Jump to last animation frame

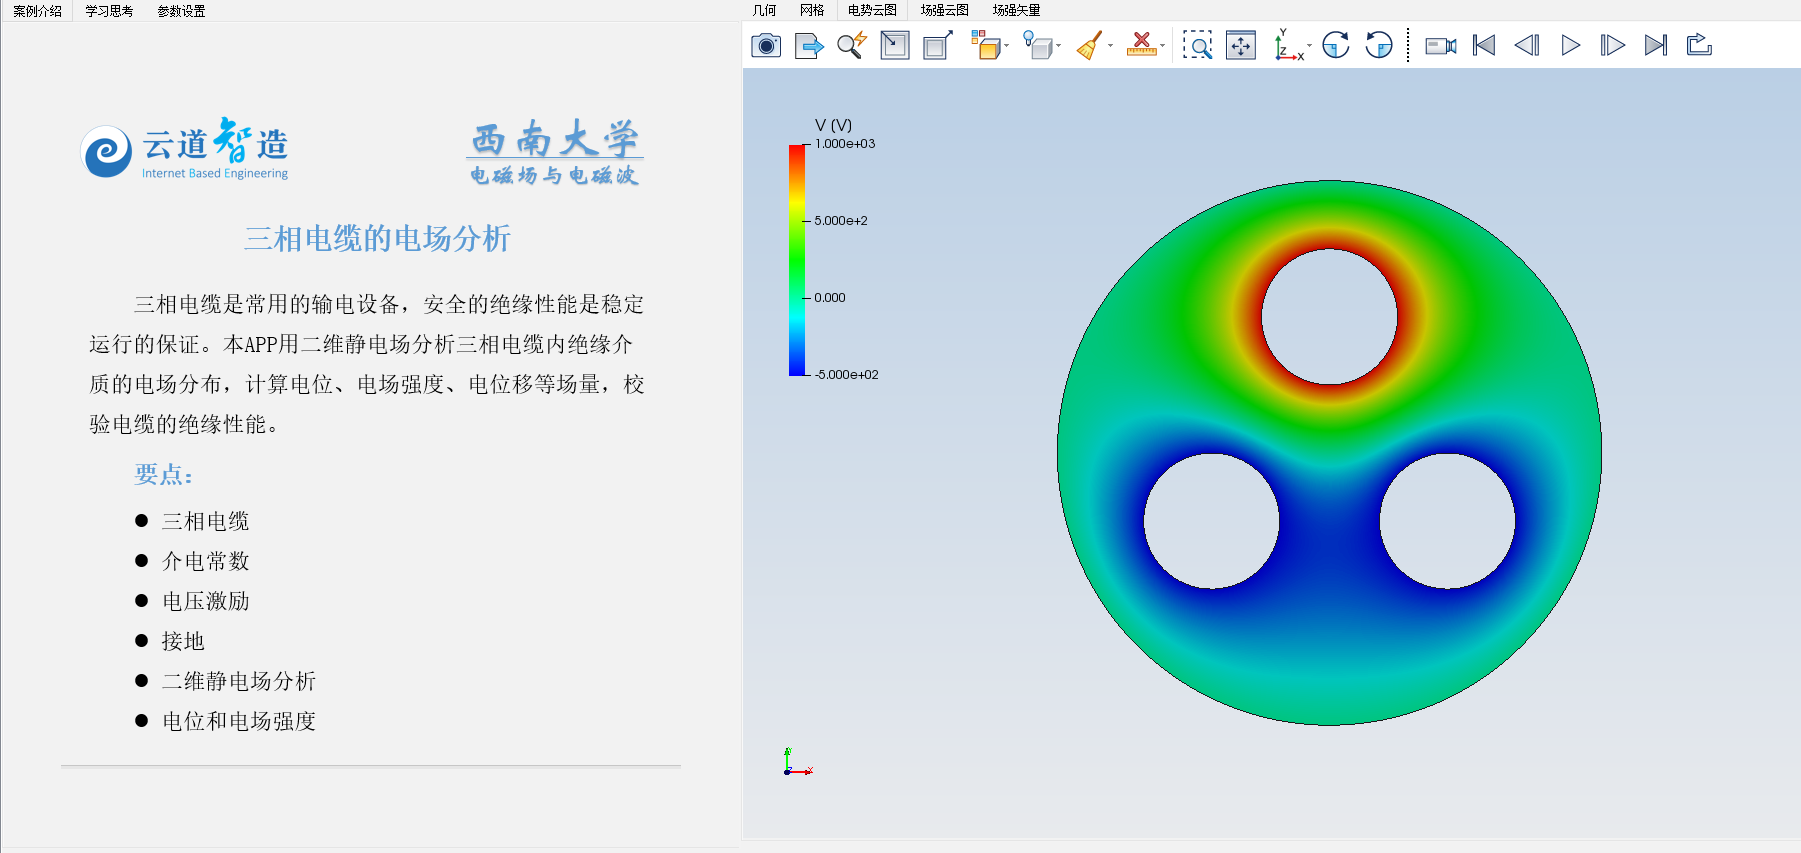click(1656, 45)
